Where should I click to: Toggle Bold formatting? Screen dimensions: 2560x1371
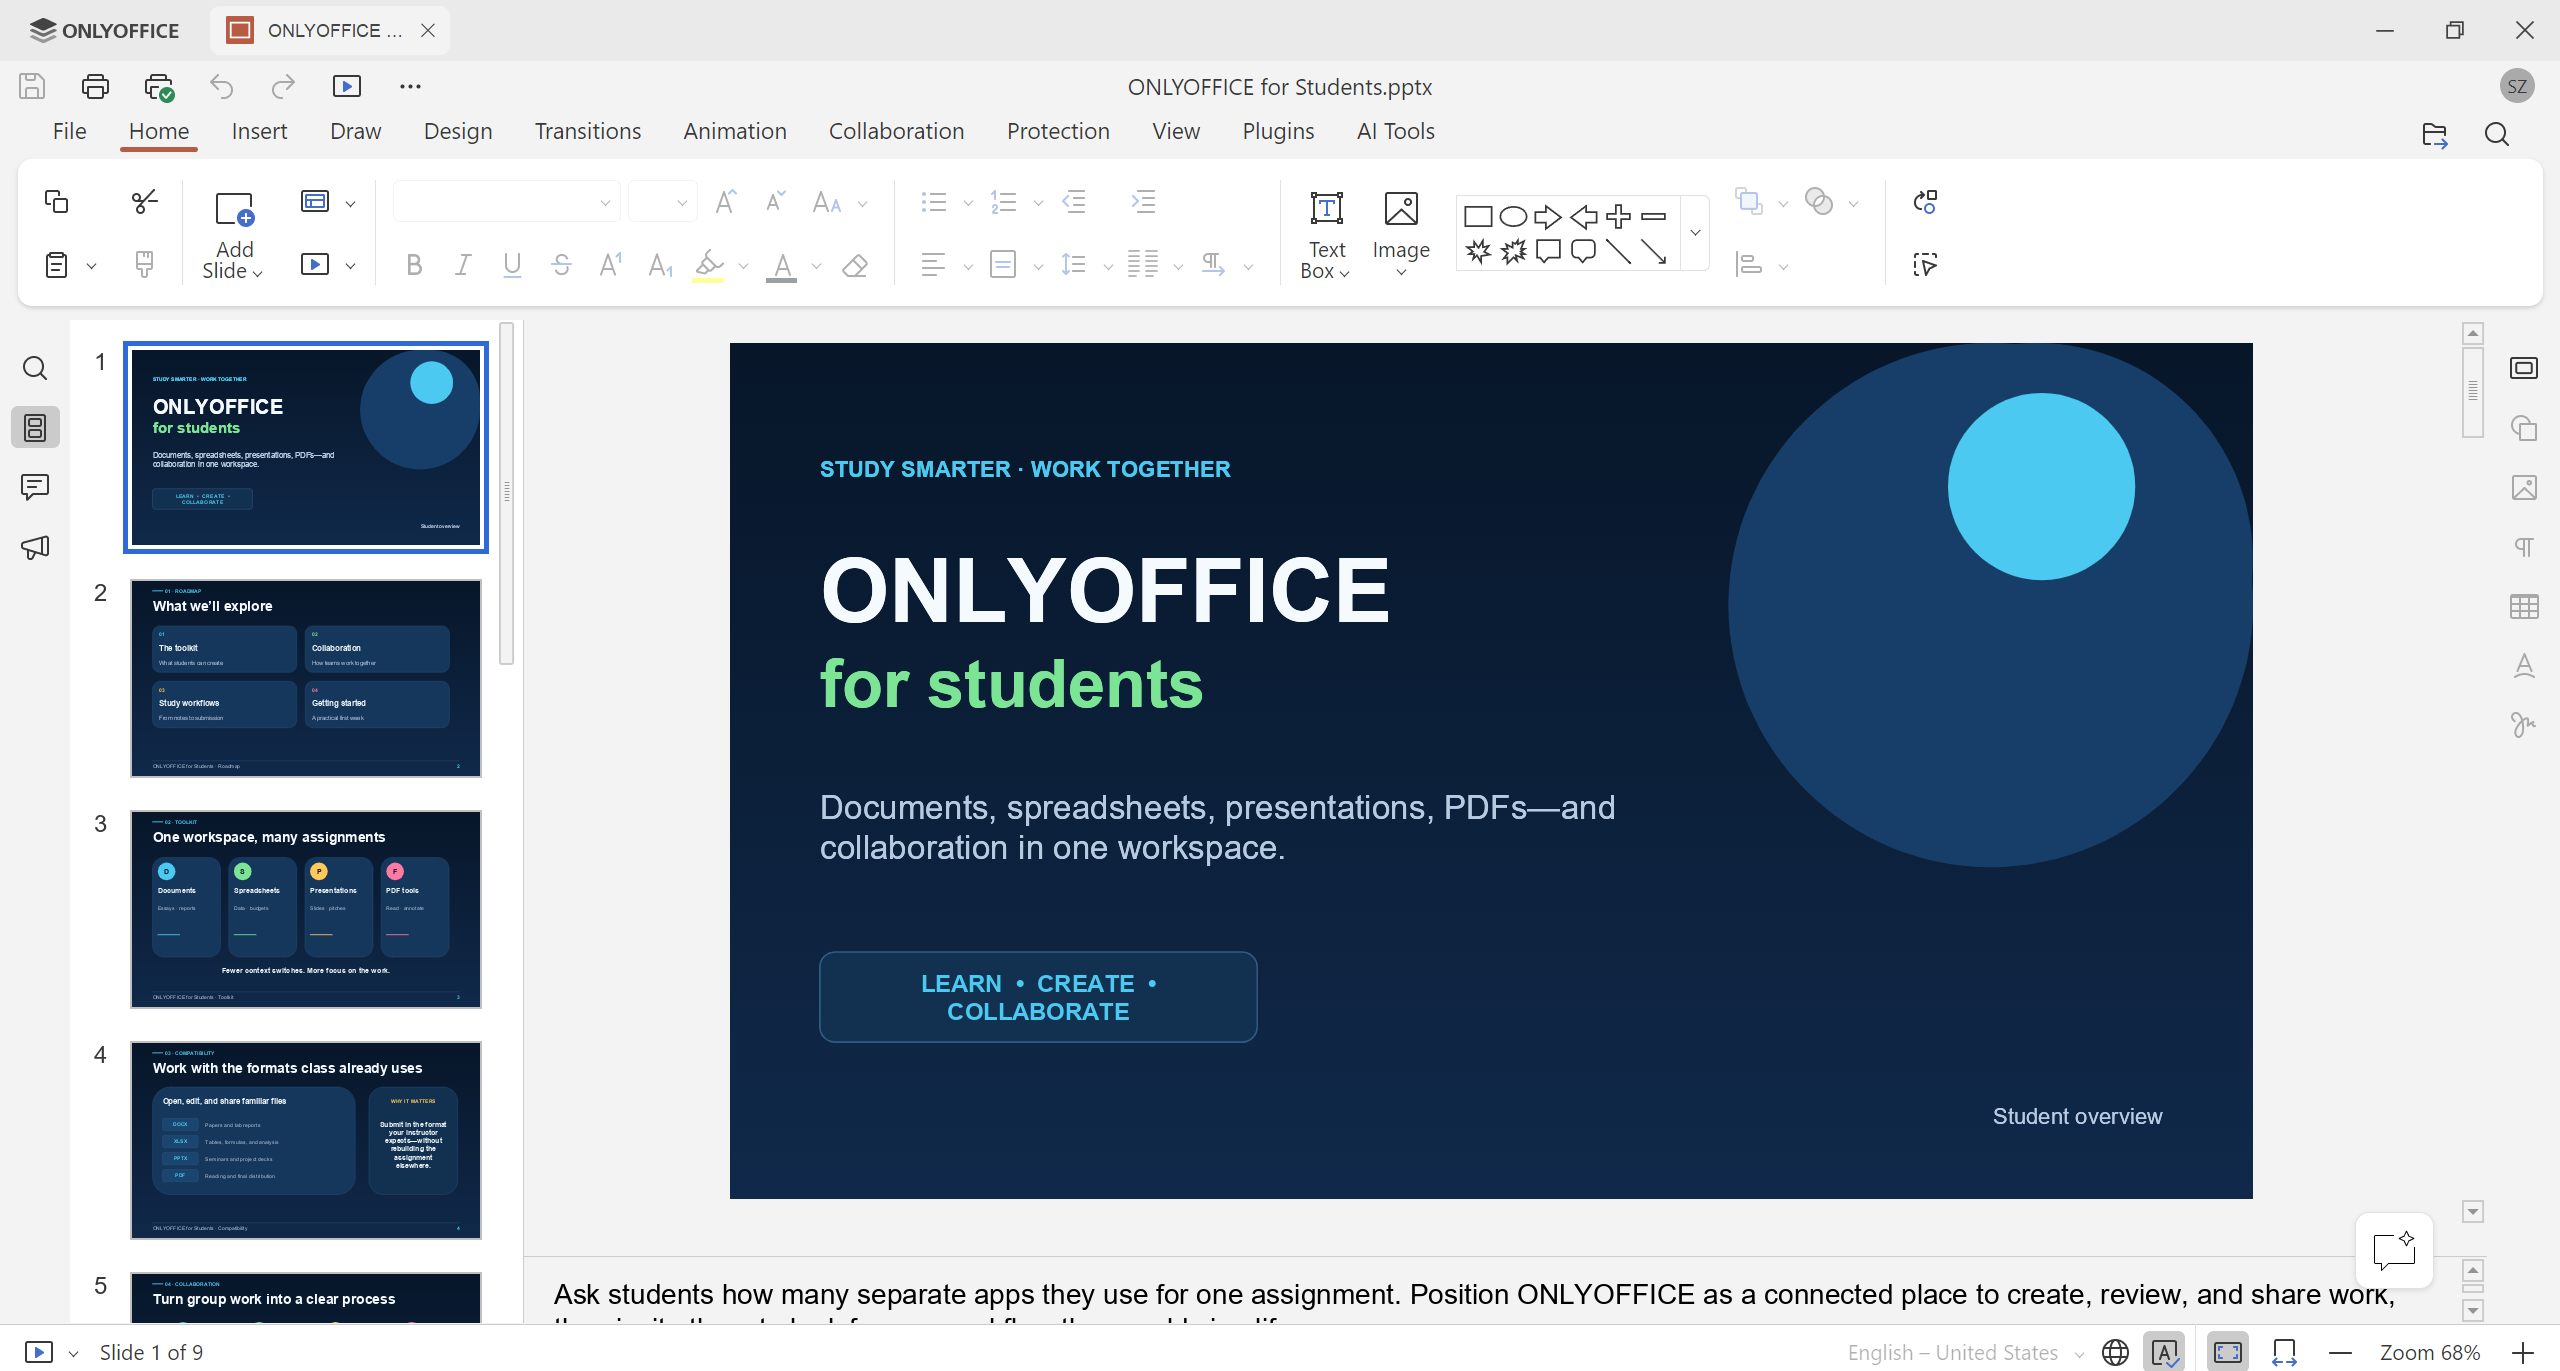point(414,266)
